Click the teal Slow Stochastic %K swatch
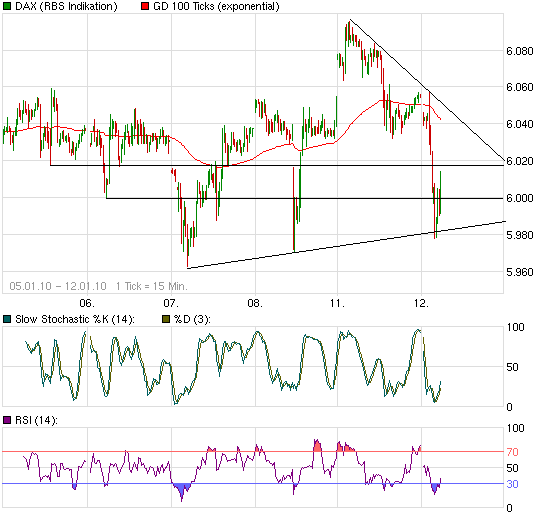This screenshot has width=545, height=516. click(7, 319)
